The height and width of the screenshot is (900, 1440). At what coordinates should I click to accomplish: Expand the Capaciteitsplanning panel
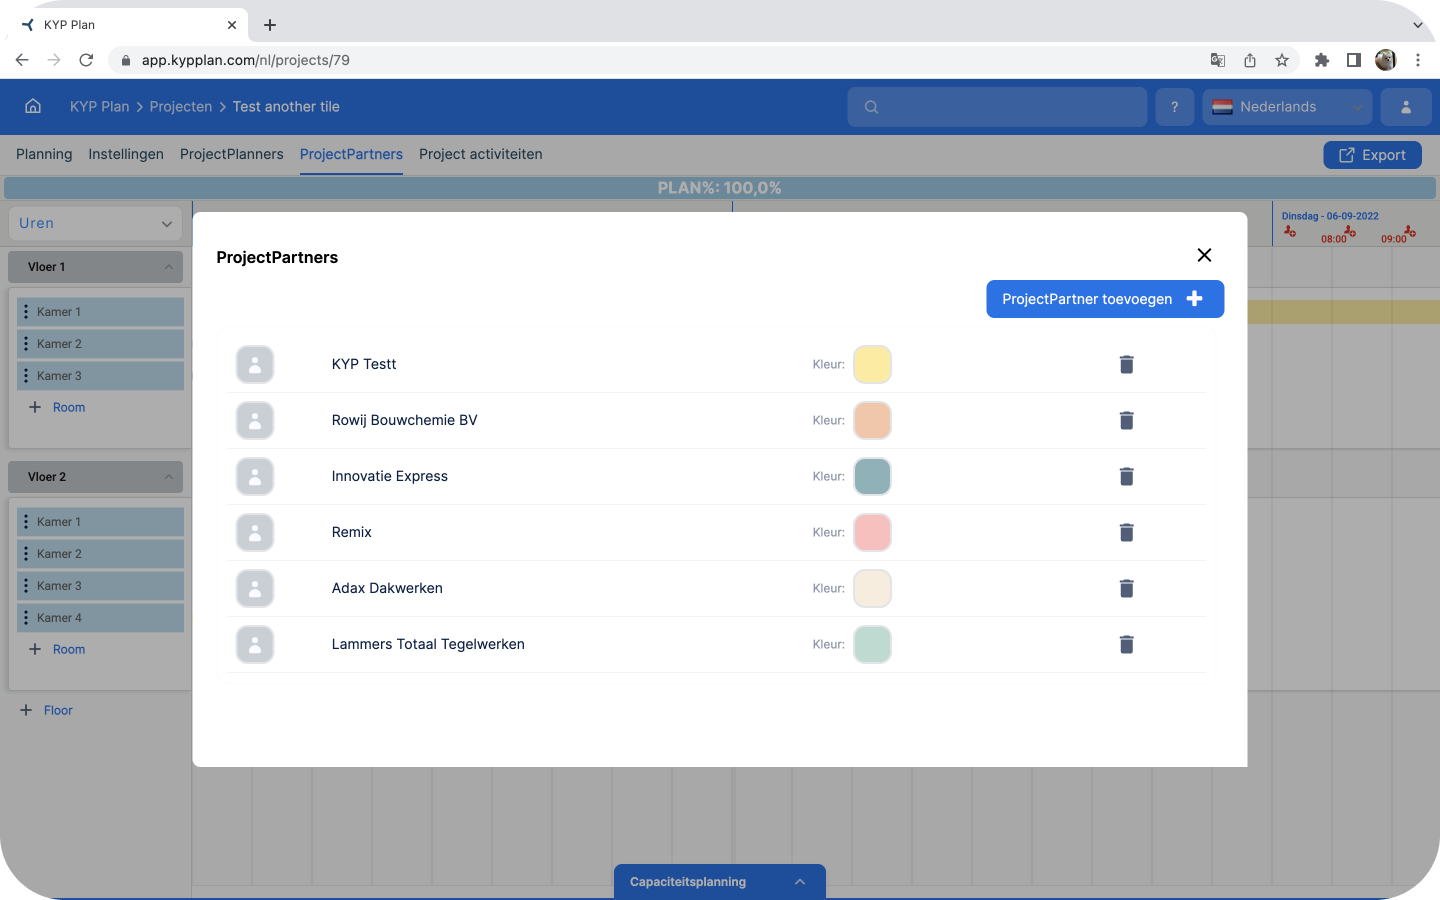(x=720, y=882)
